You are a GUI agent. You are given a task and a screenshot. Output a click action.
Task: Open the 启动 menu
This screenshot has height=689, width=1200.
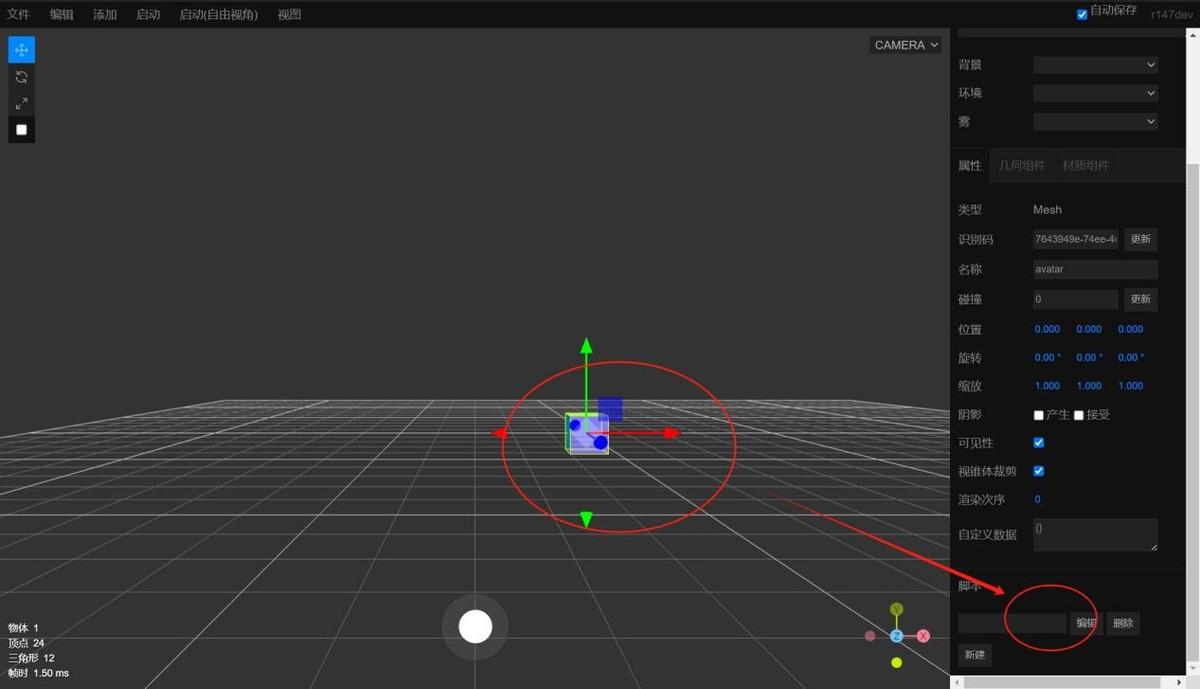pos(148,14)
